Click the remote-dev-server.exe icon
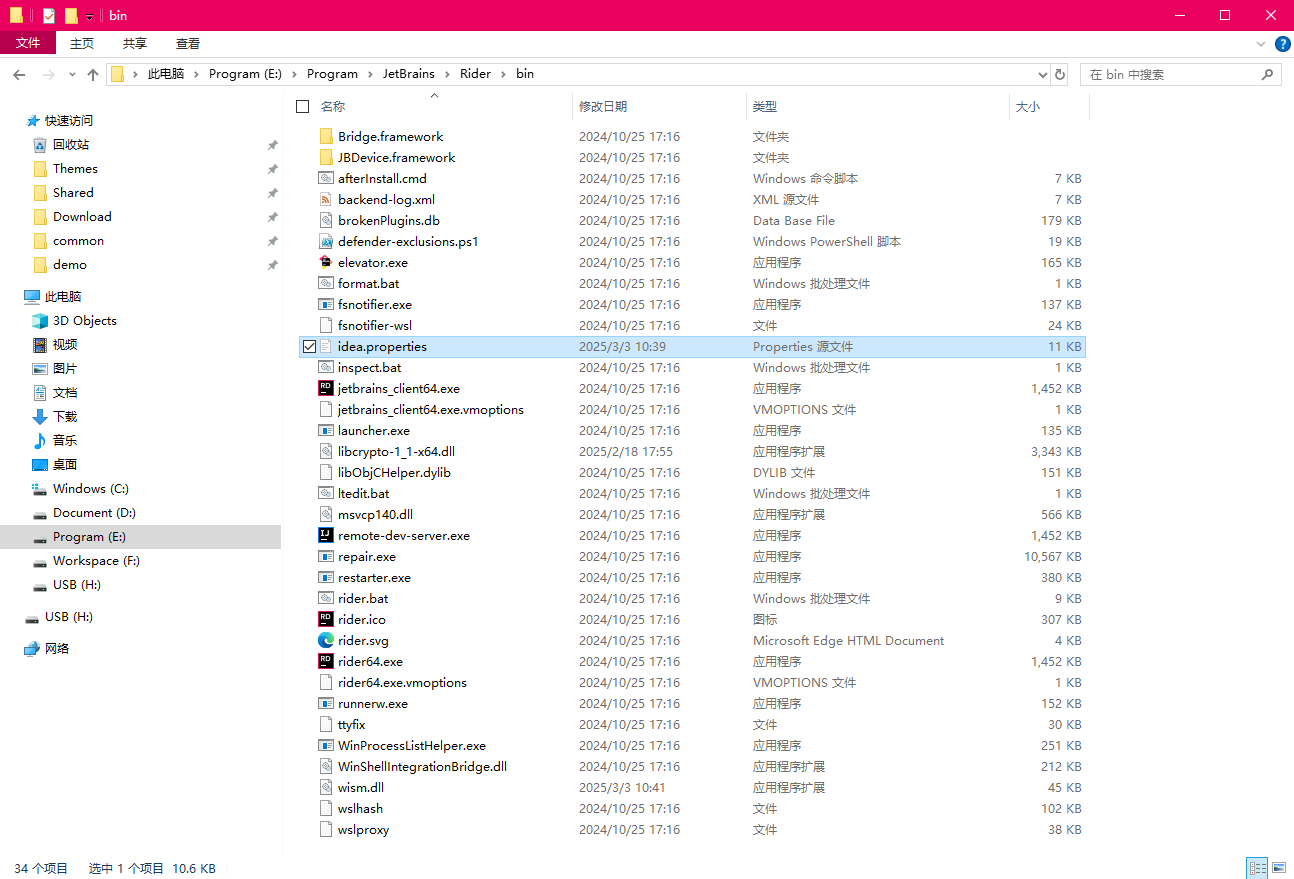Viewport: 1294px width, 879px height. 325,535
